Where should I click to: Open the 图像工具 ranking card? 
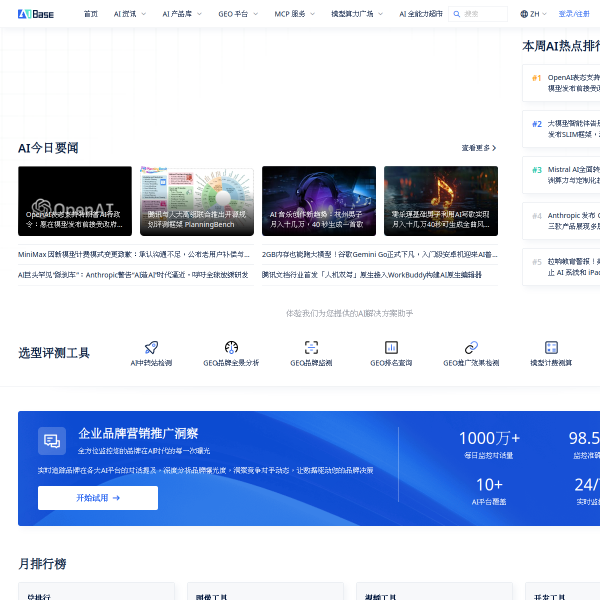265,591
